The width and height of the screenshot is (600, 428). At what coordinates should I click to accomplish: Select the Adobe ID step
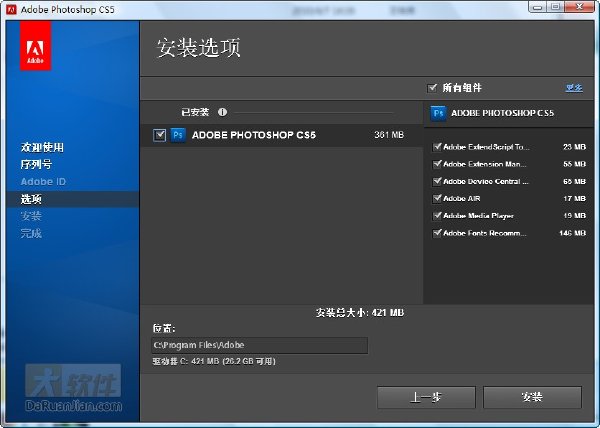[x=43, y=182]
